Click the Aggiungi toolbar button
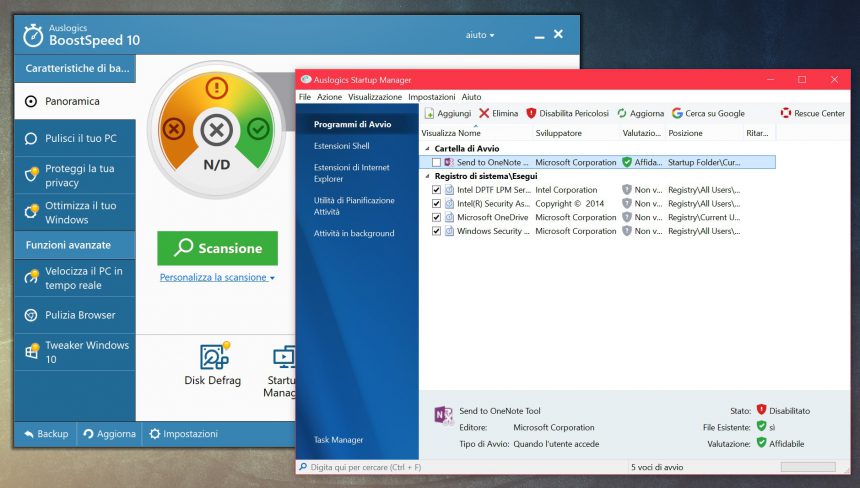 tap(448, 114)
